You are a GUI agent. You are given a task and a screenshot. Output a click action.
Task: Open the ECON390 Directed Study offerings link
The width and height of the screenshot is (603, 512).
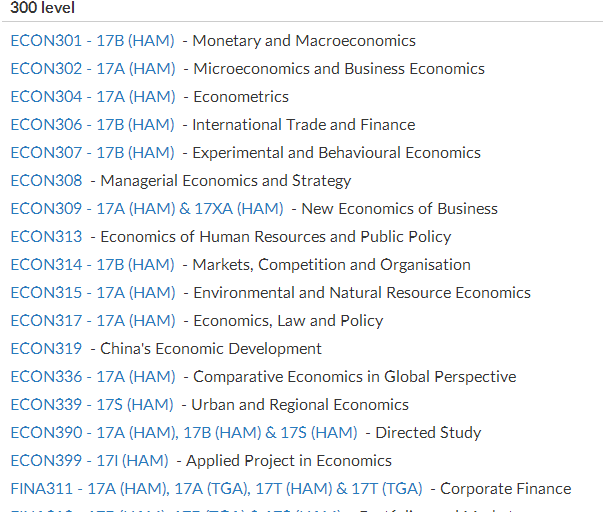tap(183, 433)
